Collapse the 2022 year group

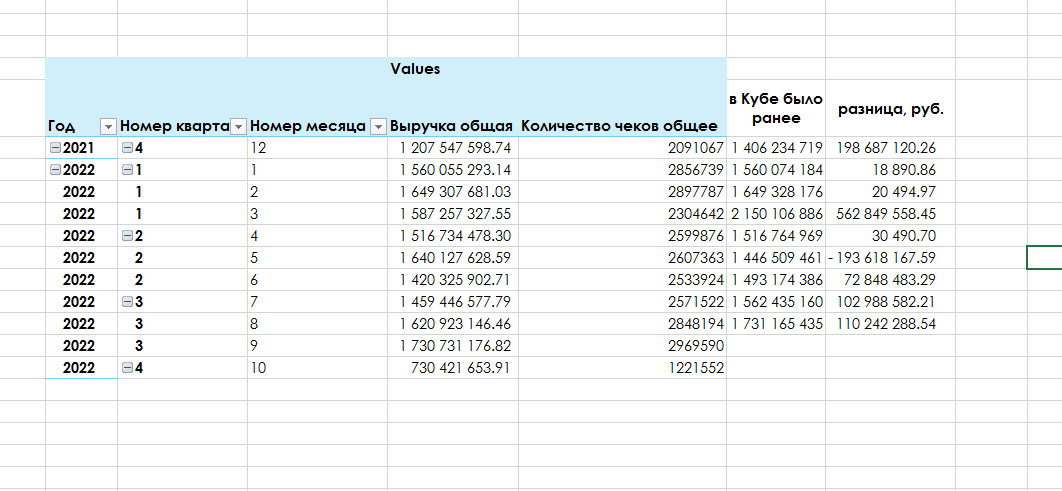coord(56,170)
